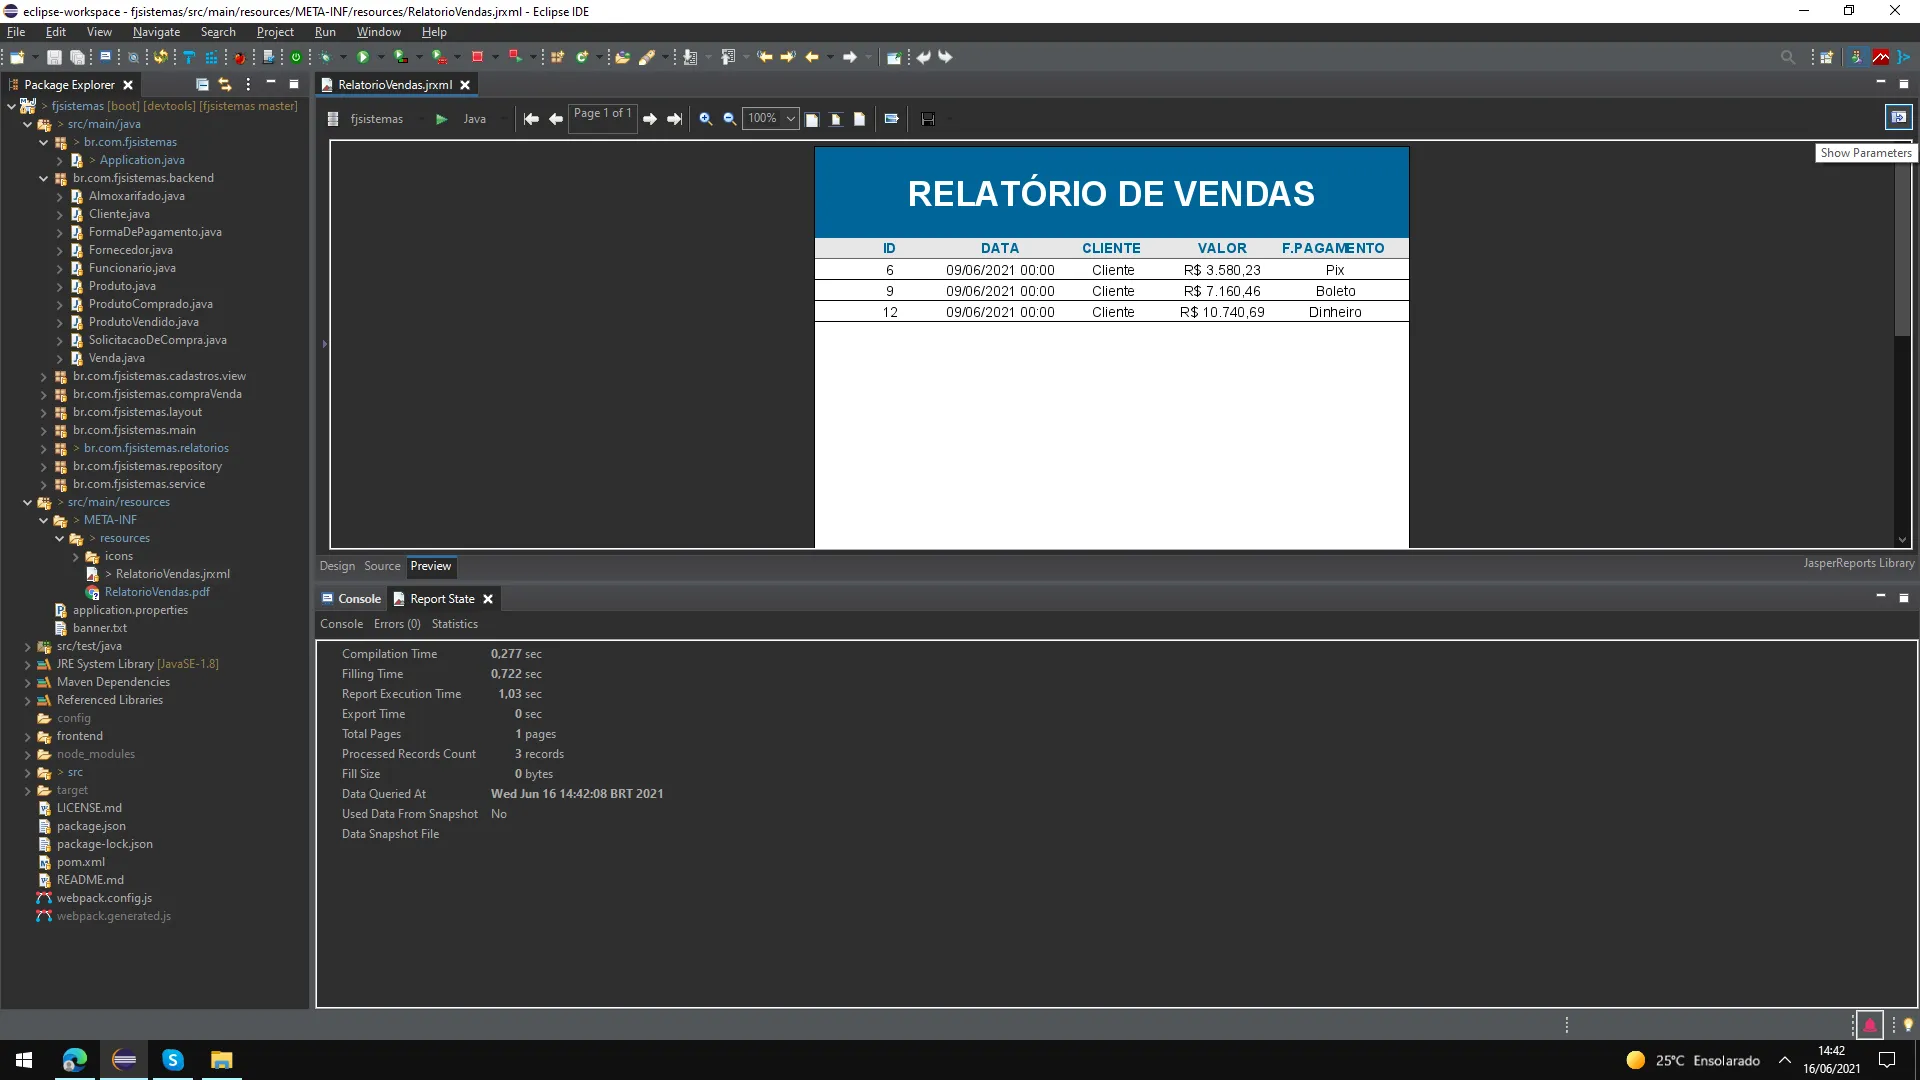Open the Navigate menu
Viewport: 1920px width, 1080px height.
(156, 32)
